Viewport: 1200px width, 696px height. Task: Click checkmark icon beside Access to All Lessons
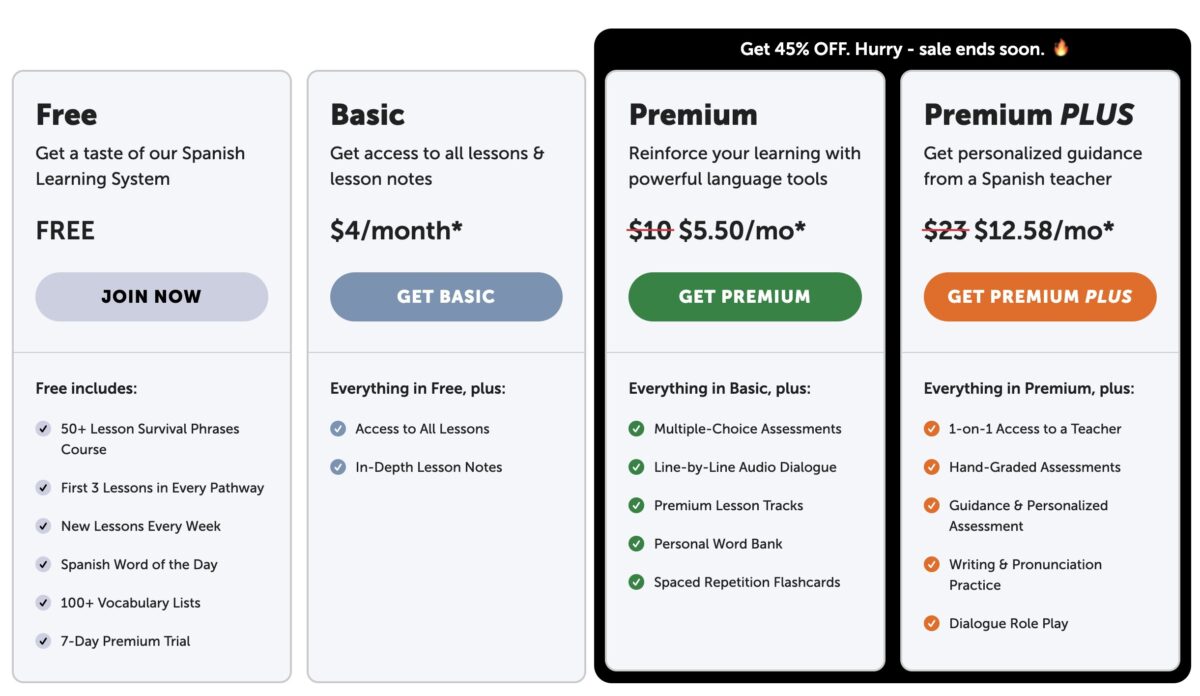(x=338, y=429)
